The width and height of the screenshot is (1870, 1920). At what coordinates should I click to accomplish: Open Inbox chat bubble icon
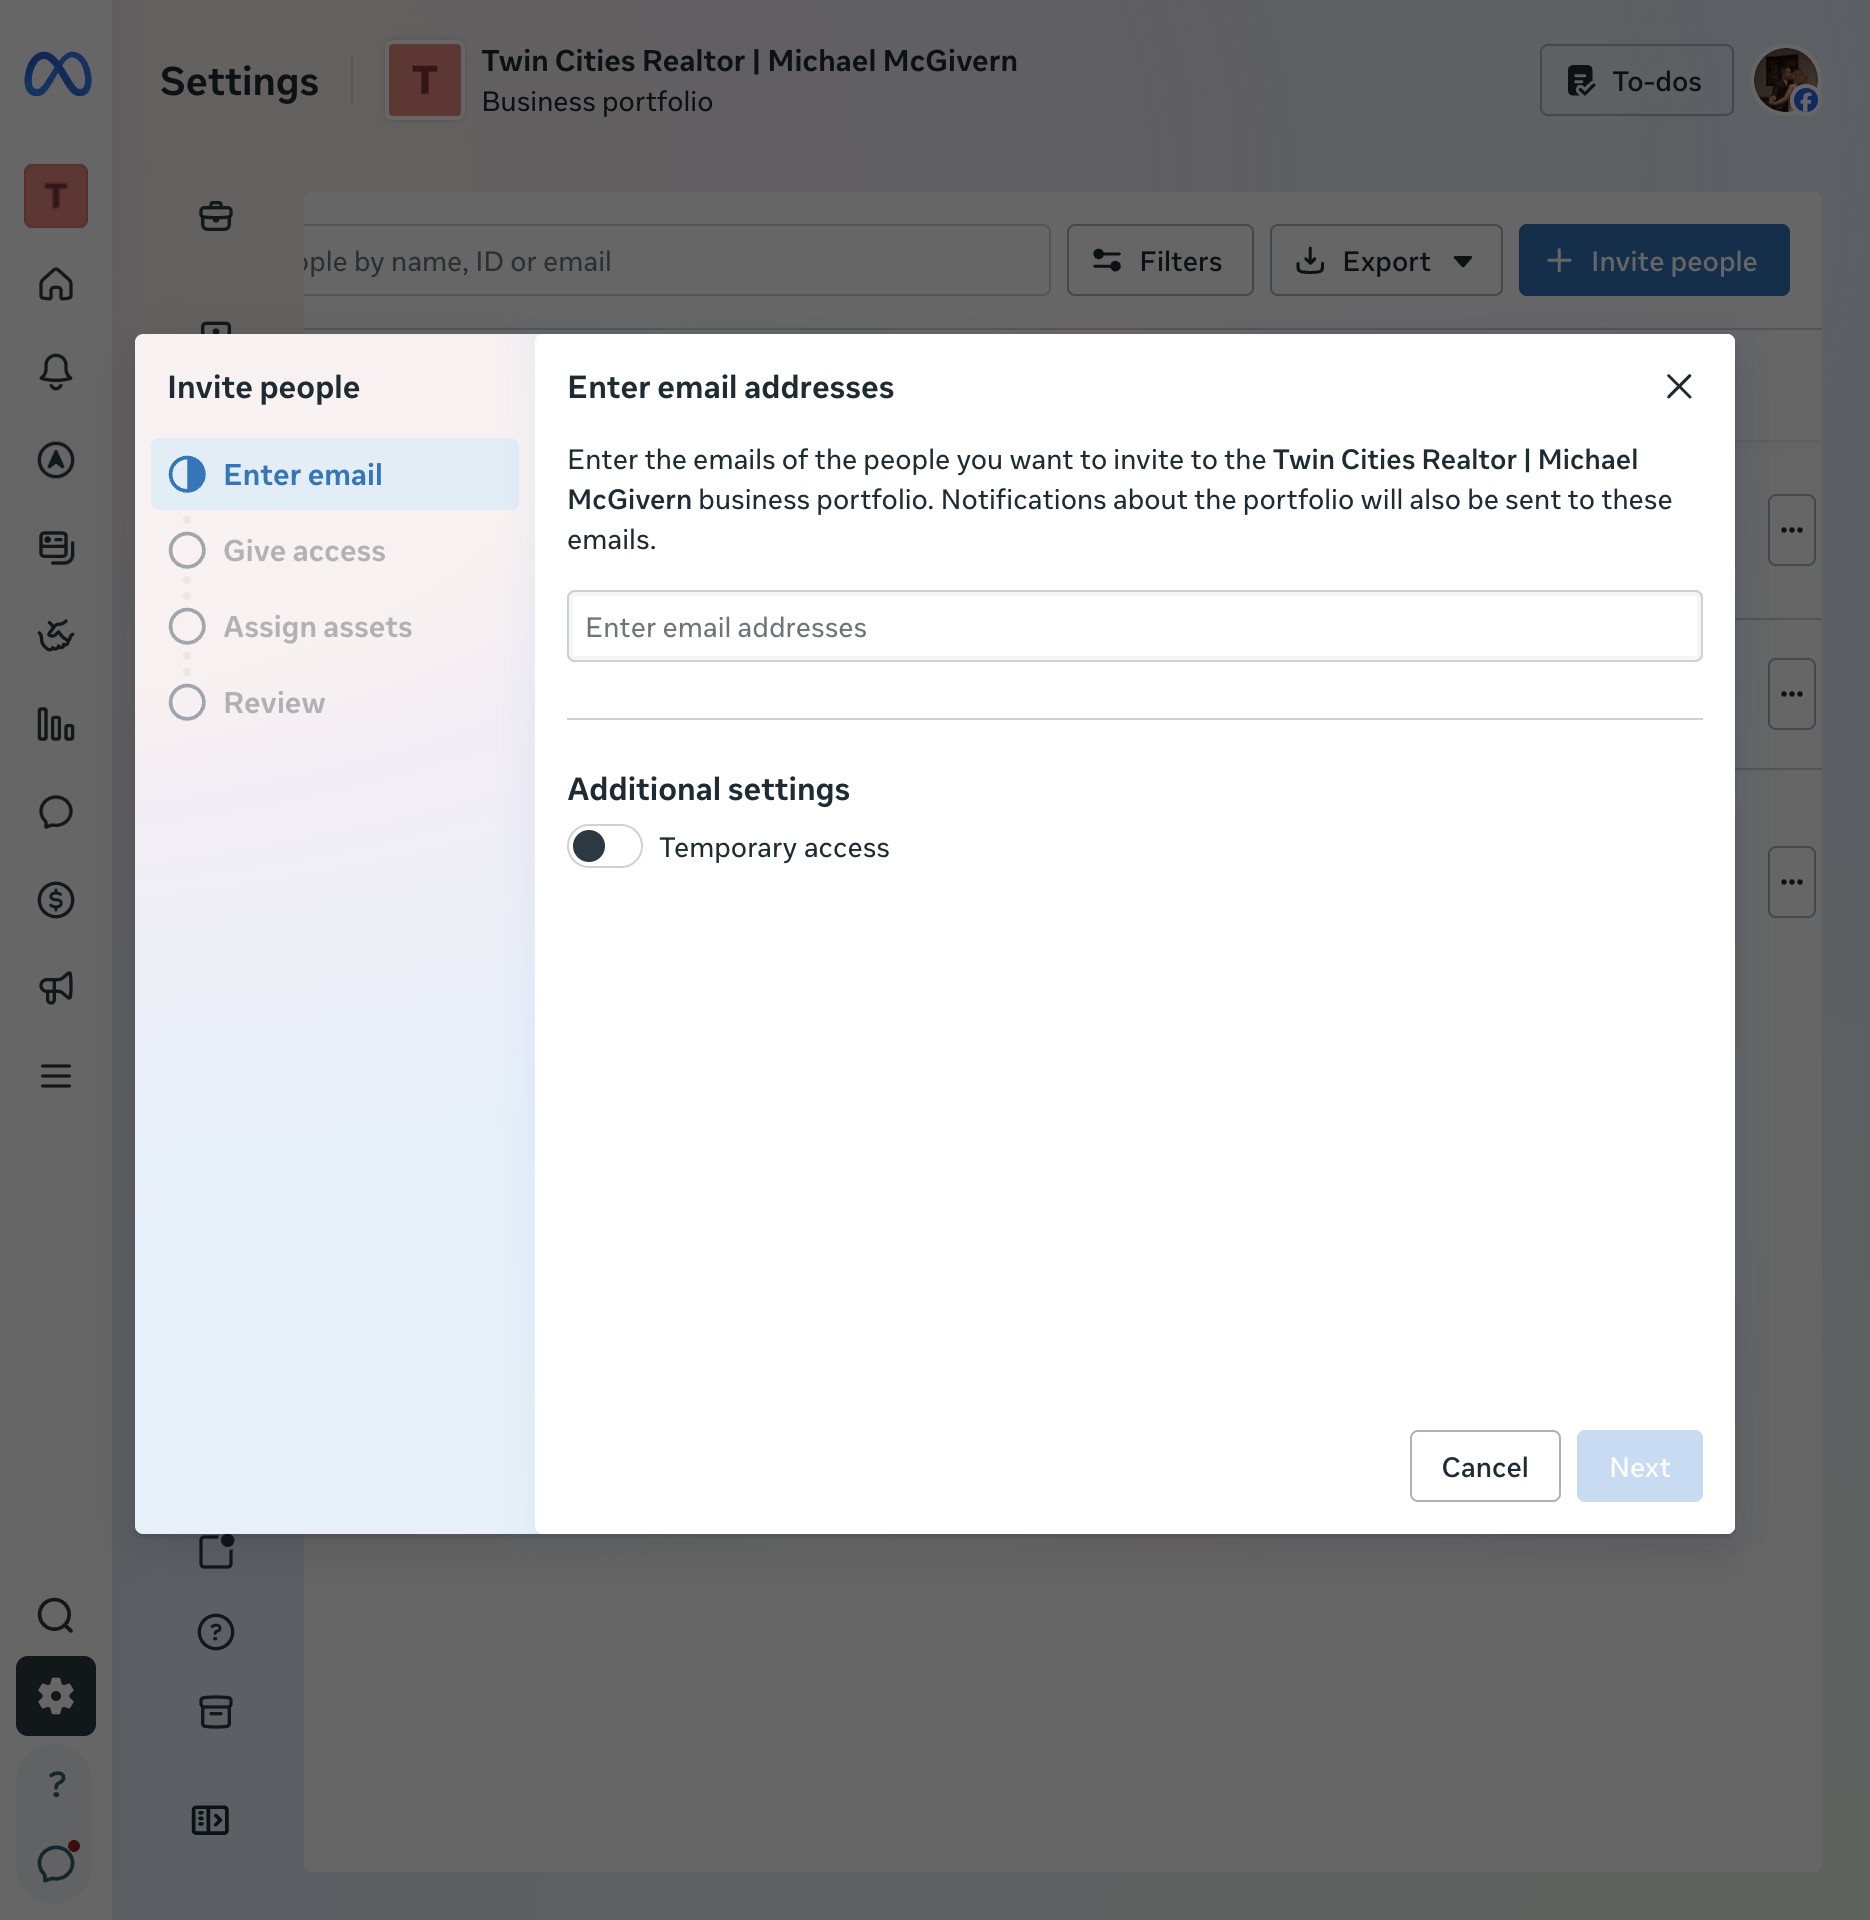(x=56, y=812)
